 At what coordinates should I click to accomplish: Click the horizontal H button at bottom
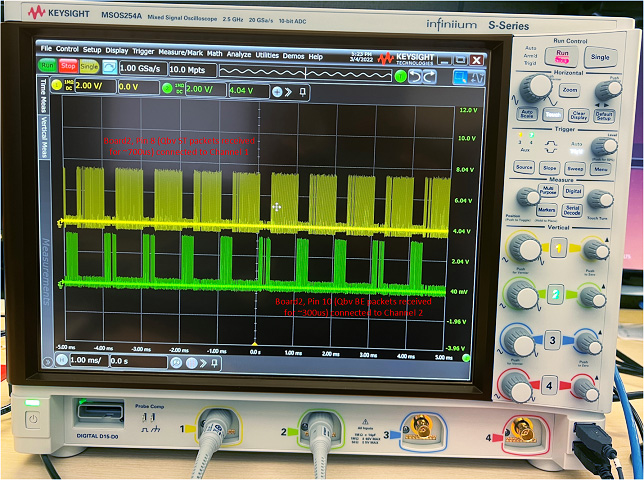pos(61,360)
